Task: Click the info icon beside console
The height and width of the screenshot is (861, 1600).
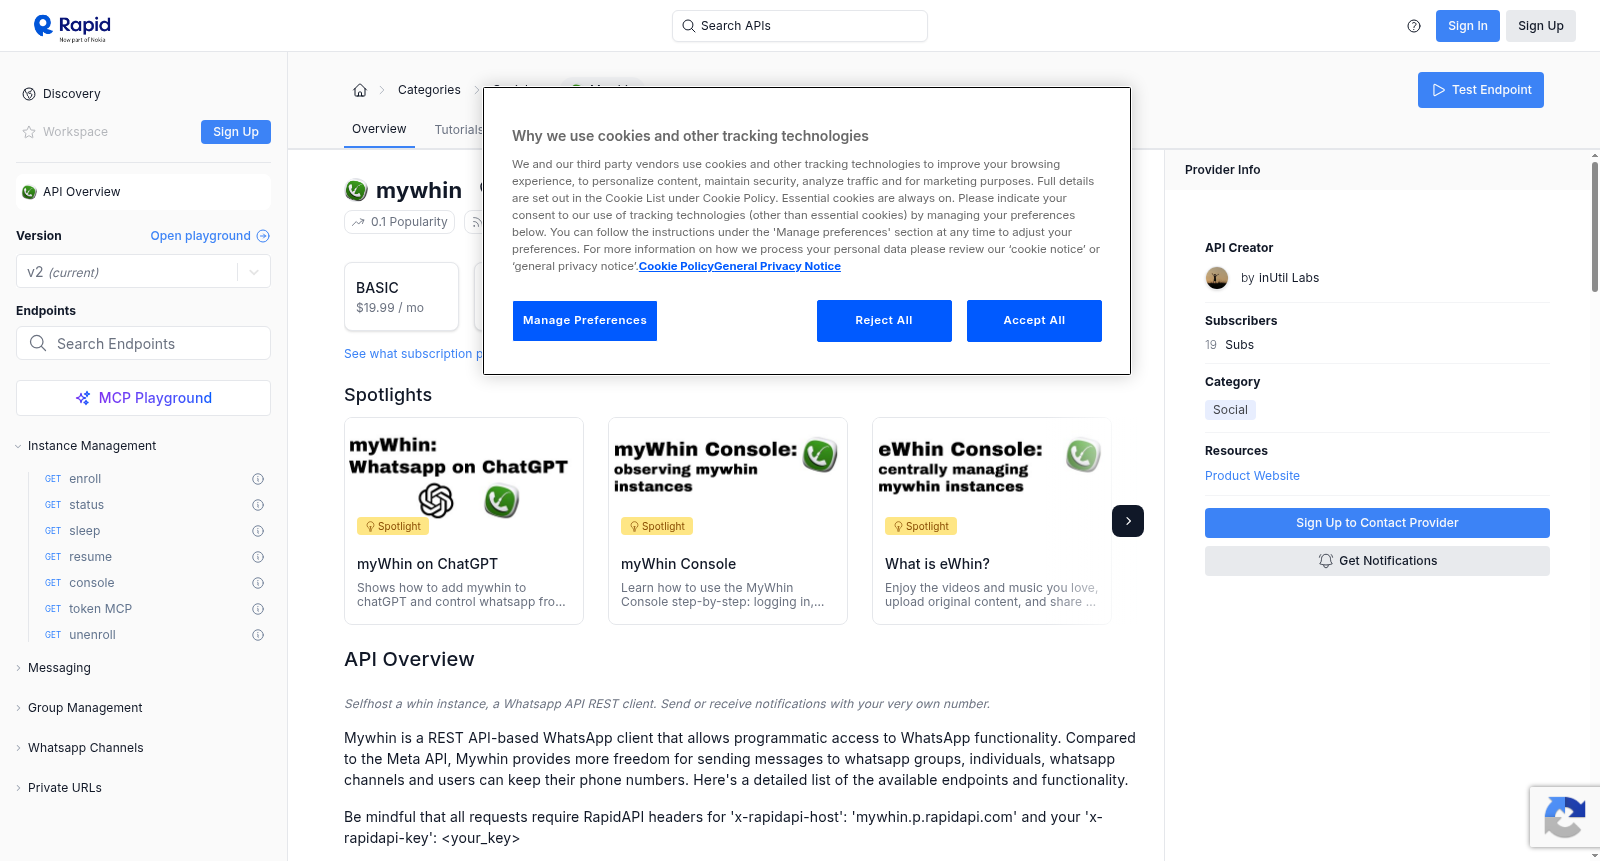Action: pyautogui.click(x=258, y=583)
